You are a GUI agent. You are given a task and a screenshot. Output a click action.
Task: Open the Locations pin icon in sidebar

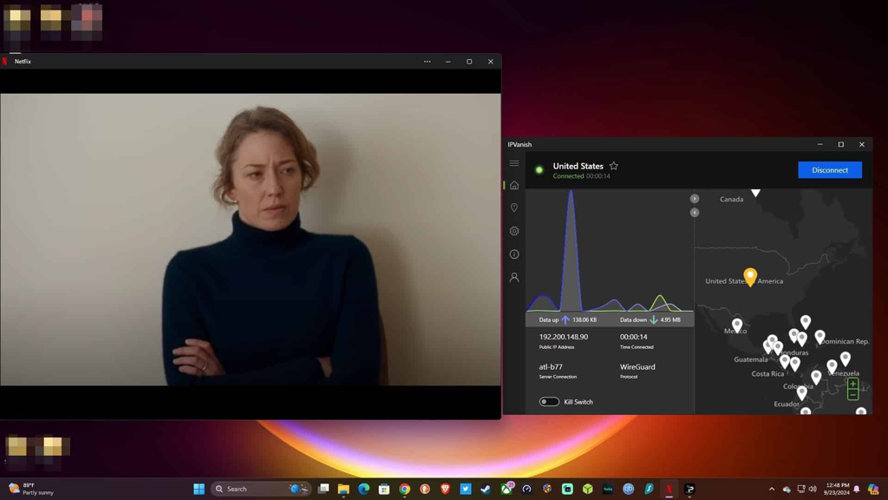click(514, 208)
